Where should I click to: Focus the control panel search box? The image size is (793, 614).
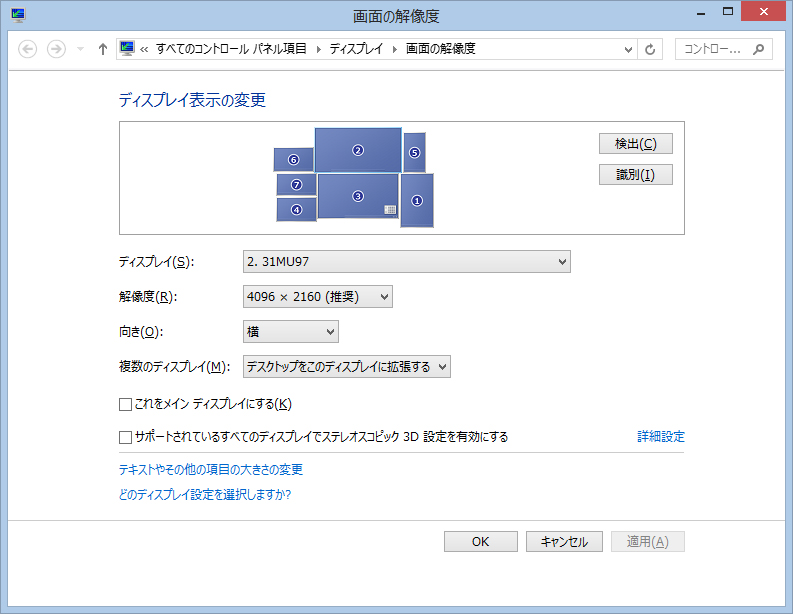[x=723, y=49]
